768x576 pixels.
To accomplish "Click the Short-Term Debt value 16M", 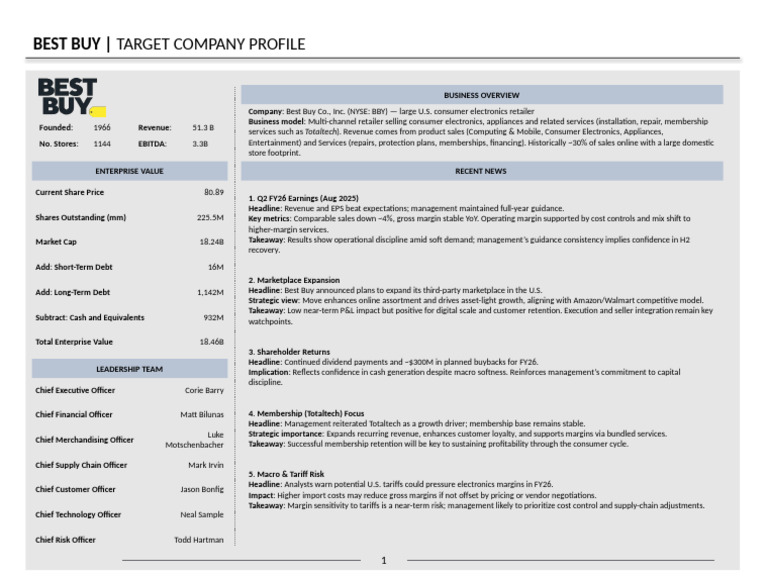I will (x=216, y=267).
